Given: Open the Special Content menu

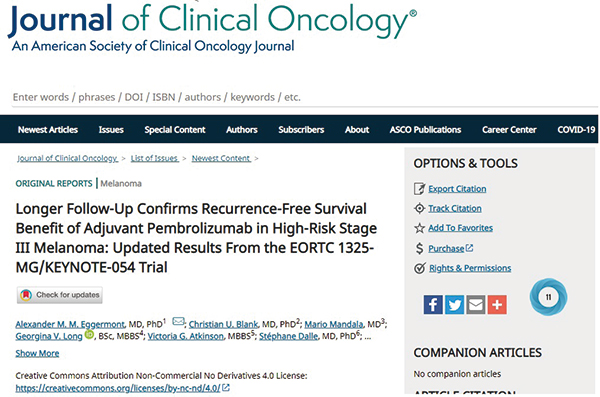Looking at the screenshot, I should coord(175,130).
